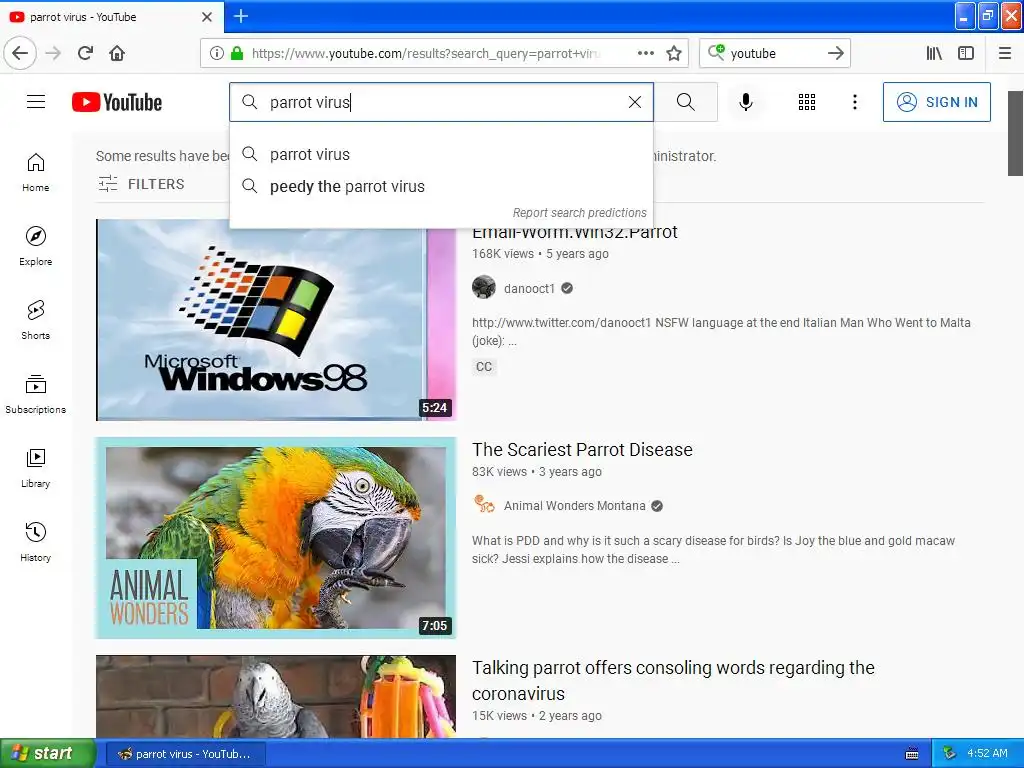Open the FILTERS options

tap(142, 184)
